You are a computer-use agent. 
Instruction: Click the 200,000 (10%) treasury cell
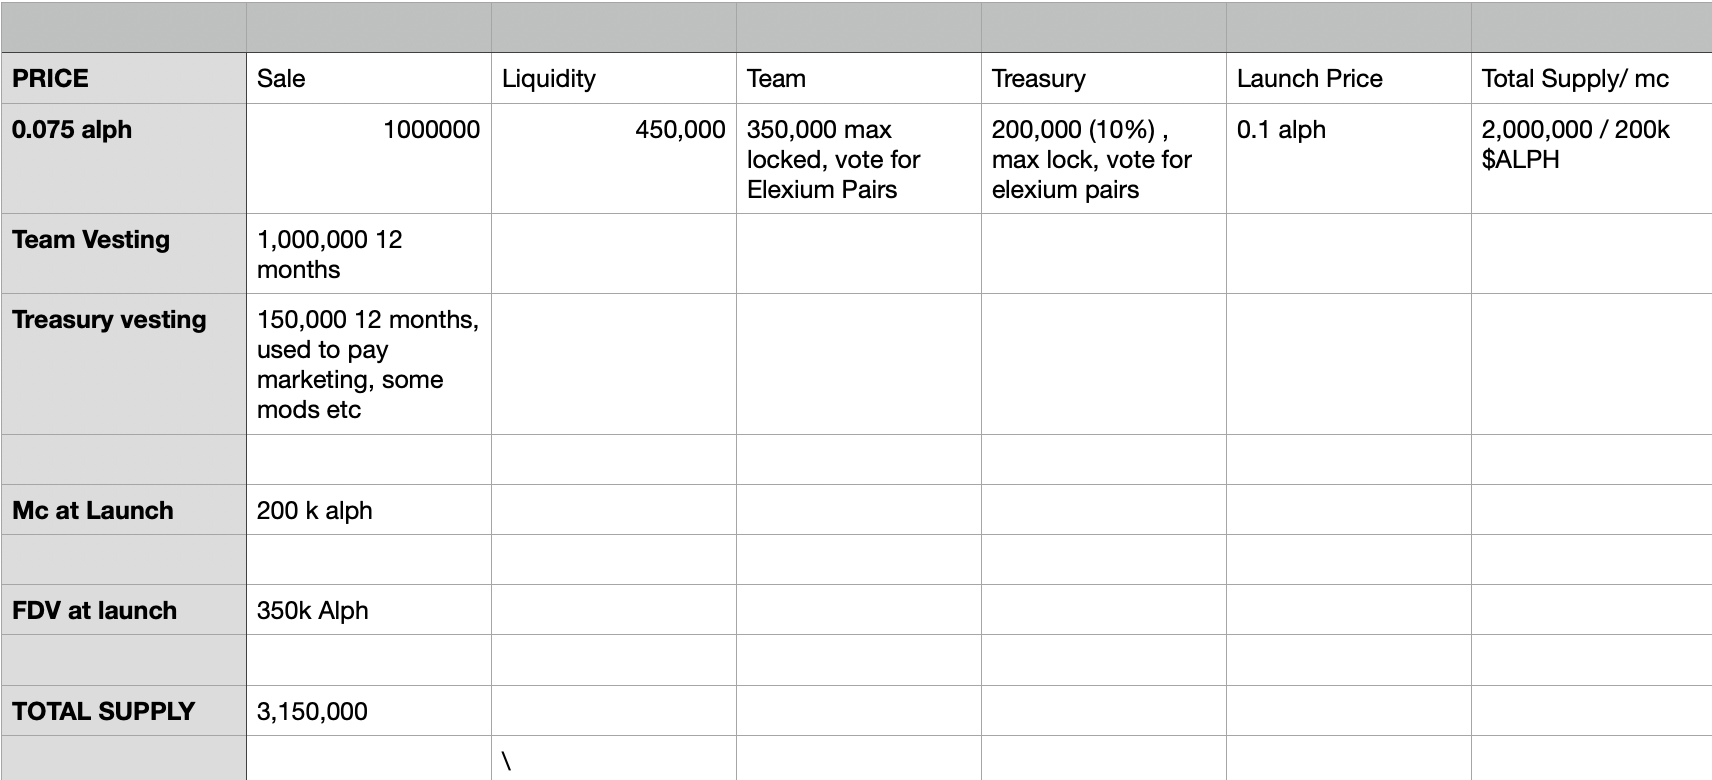(x=1103, y=158)
